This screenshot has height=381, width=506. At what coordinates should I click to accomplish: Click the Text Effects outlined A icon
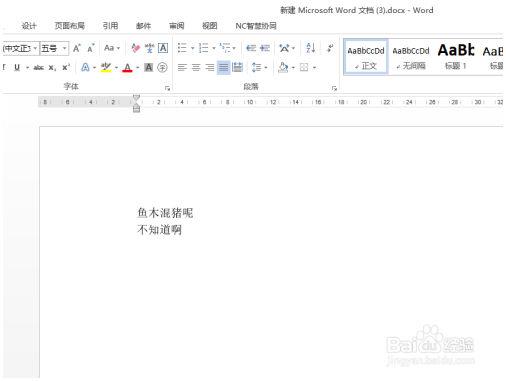click(85, 68)
